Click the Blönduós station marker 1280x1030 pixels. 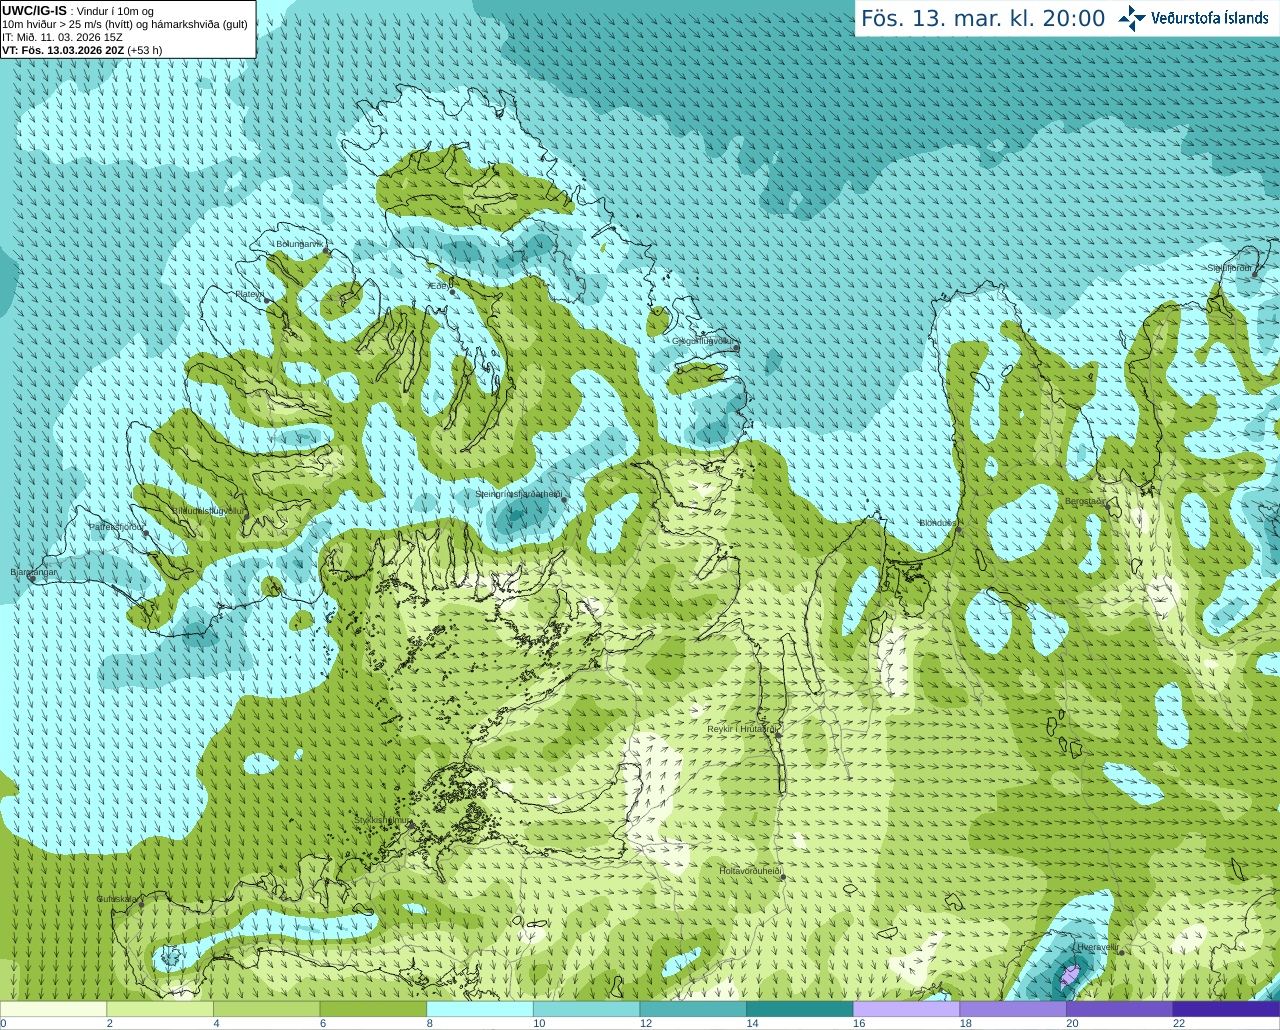pos(958,529)
